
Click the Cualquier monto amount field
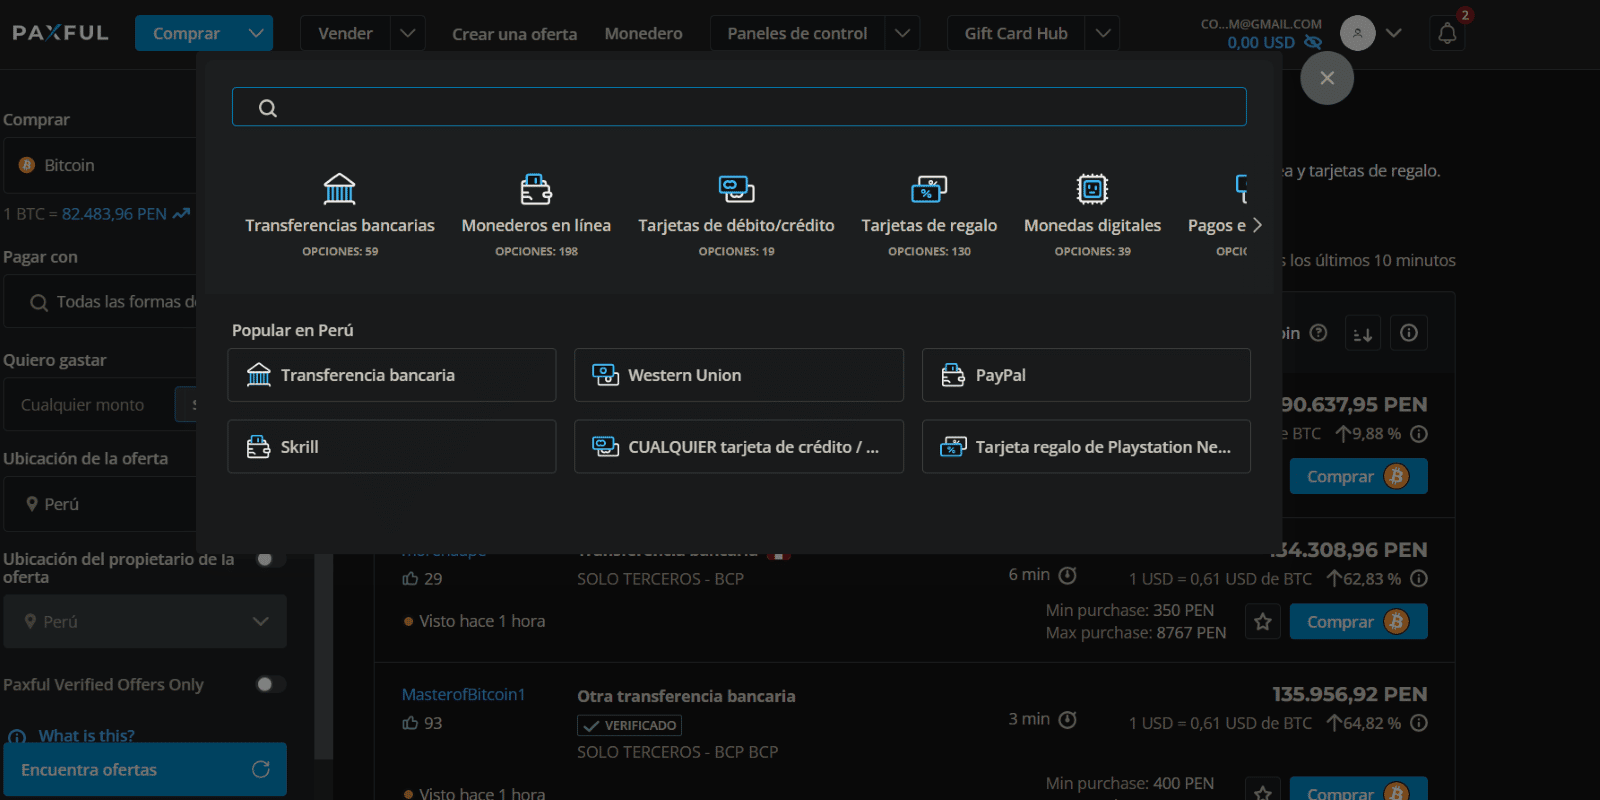pyautogui.click(x=90, y=404)
